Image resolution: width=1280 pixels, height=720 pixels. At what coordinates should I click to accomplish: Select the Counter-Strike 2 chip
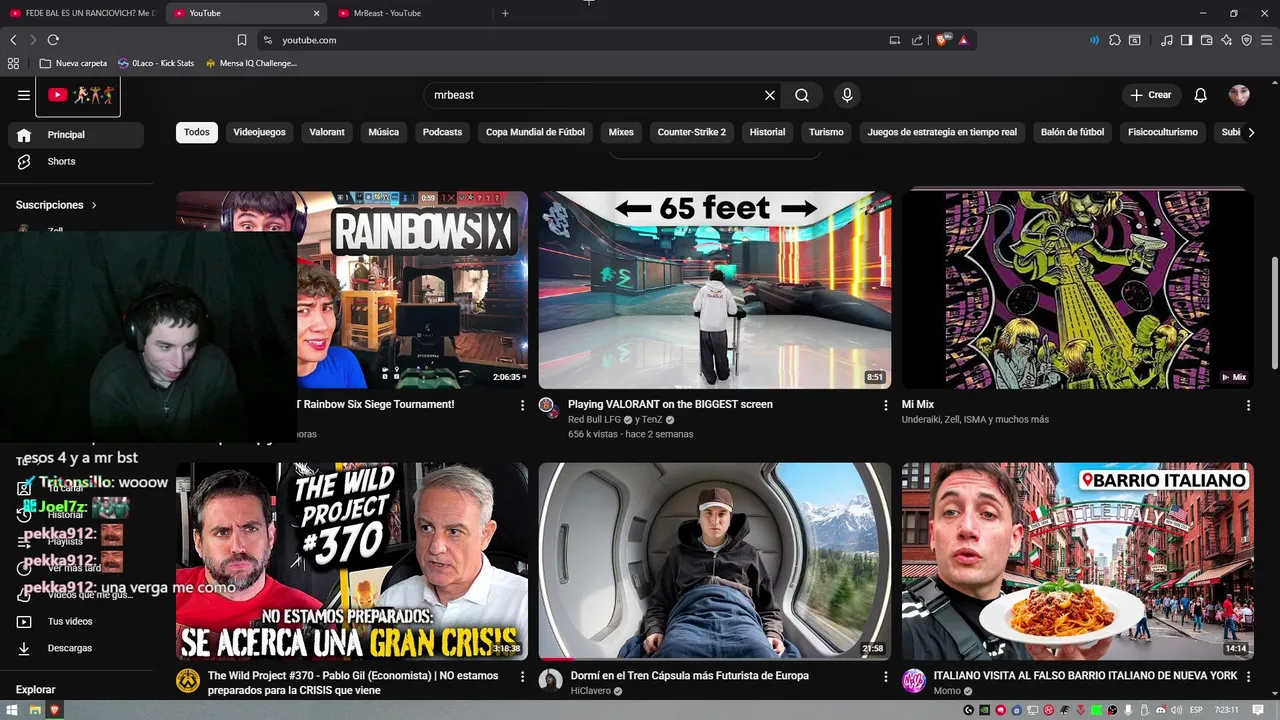[692, 132]
